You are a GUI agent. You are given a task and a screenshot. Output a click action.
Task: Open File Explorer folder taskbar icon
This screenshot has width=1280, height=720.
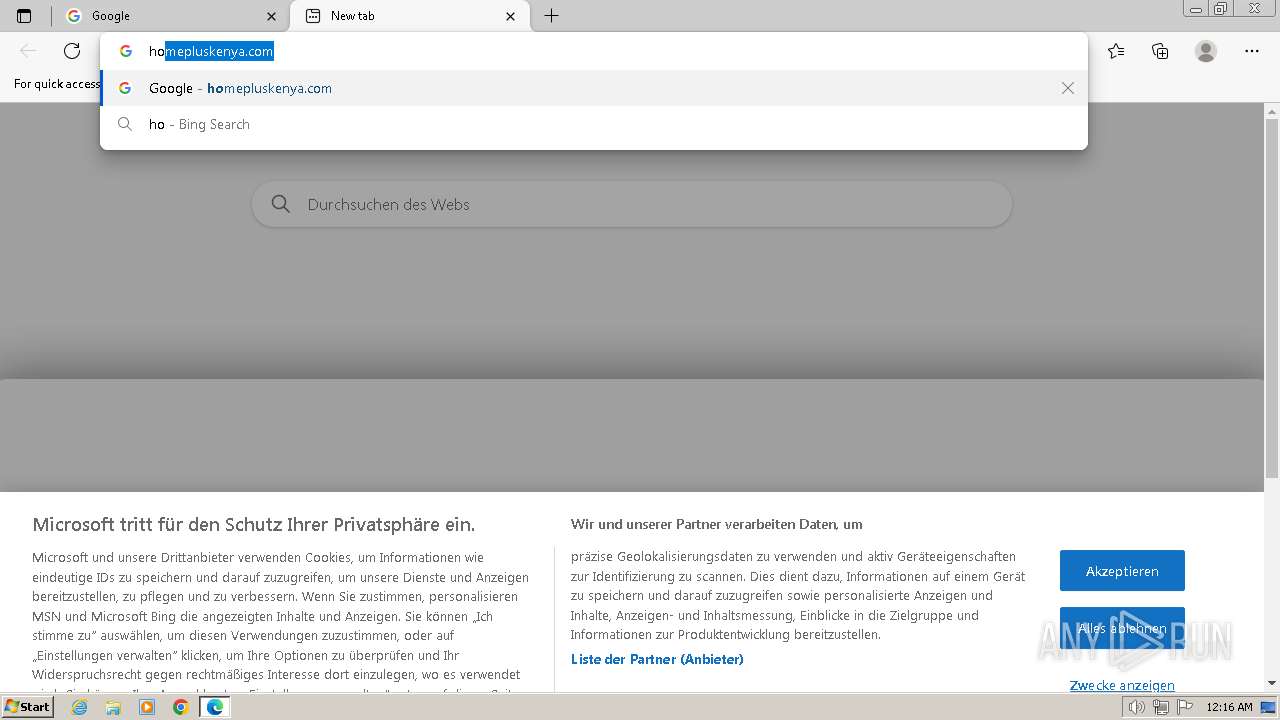(113, 707)
